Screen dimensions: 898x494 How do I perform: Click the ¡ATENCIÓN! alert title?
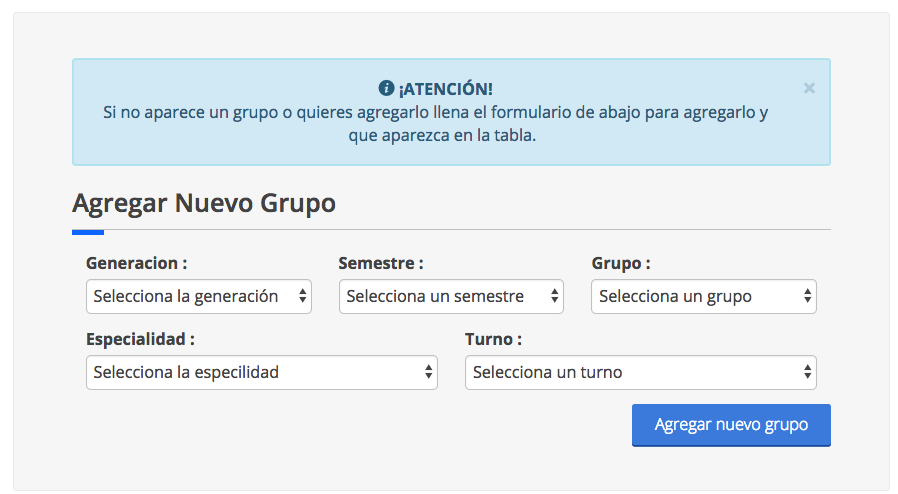point(445,88)
